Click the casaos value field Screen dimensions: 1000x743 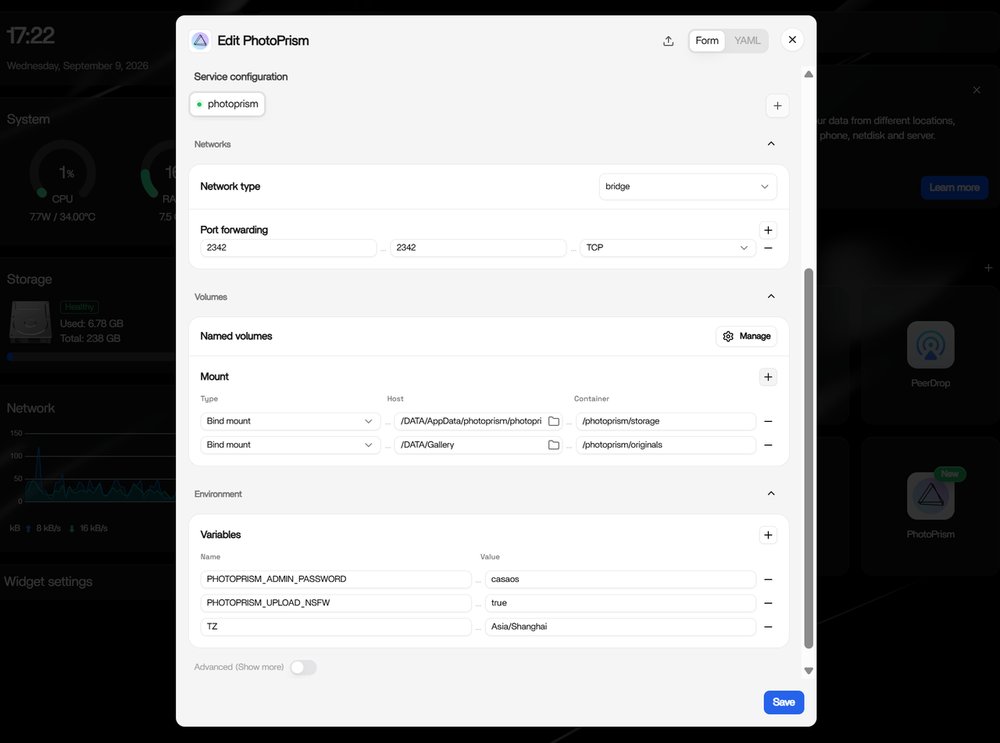(621, 579)
